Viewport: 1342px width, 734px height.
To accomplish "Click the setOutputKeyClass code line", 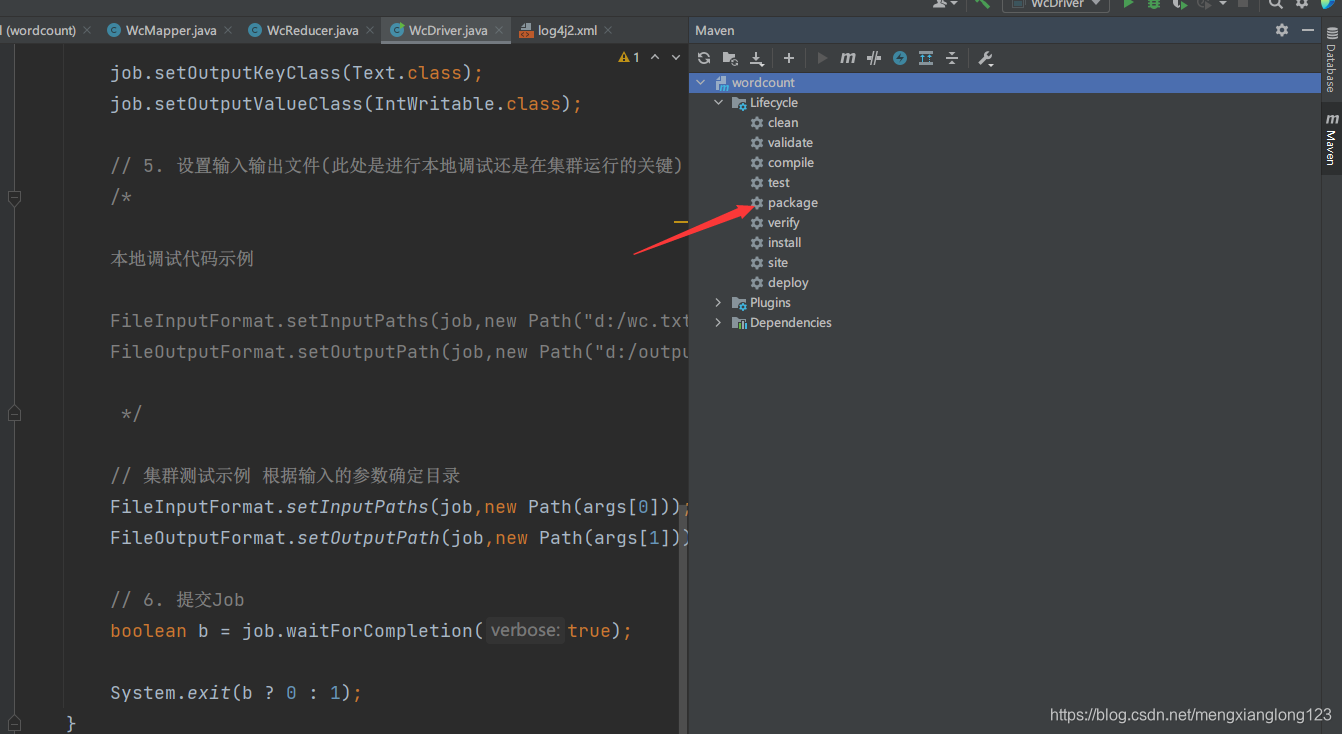I will tap(297, 73).
